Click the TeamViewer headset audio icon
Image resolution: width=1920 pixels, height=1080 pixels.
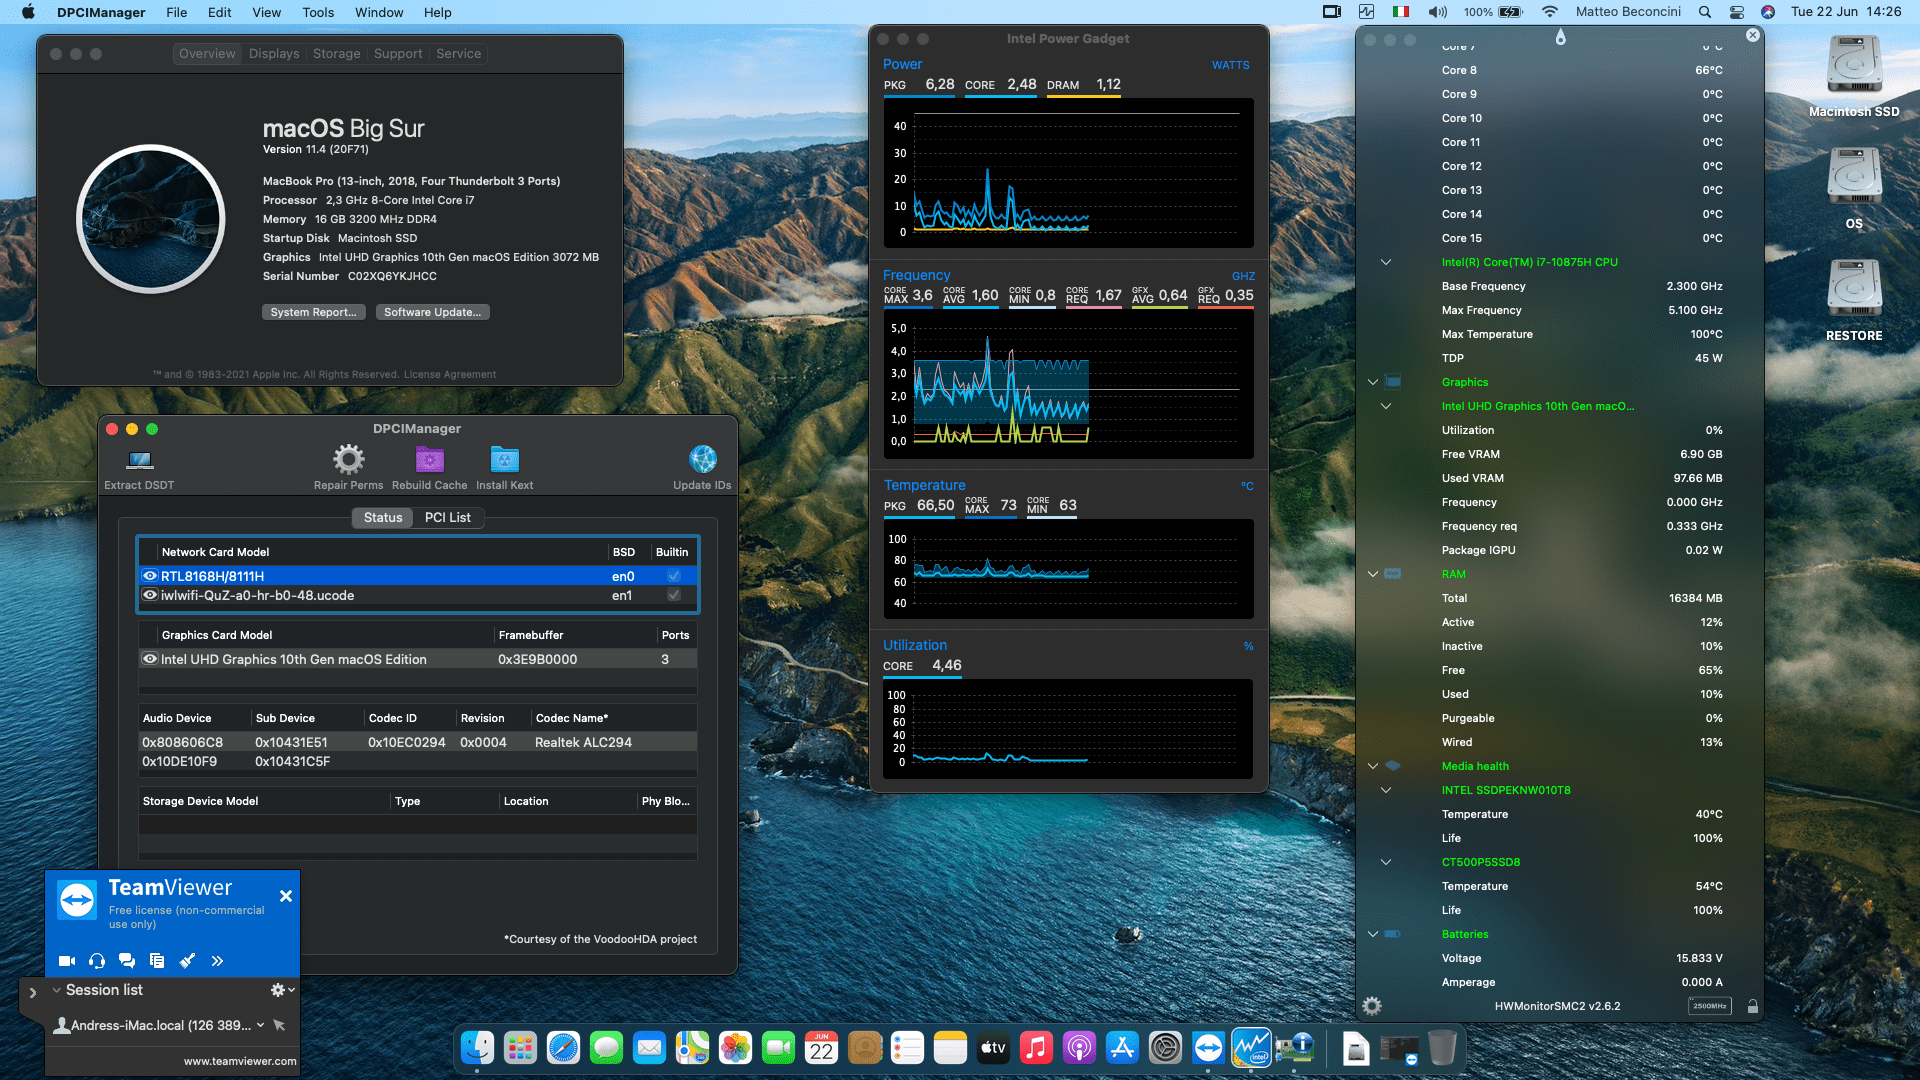[x=97, y=961]
